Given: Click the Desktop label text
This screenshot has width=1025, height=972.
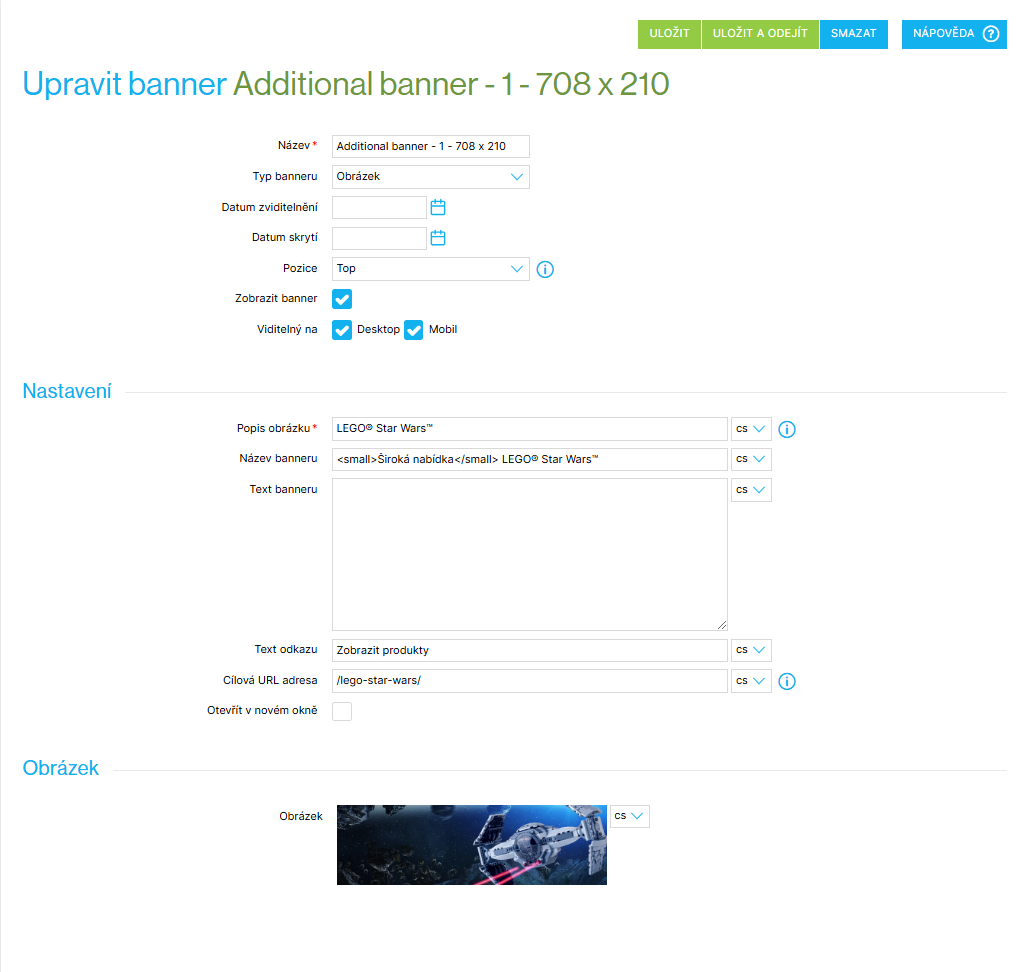Looking at the screenshot, I should [x=378, y=329].
